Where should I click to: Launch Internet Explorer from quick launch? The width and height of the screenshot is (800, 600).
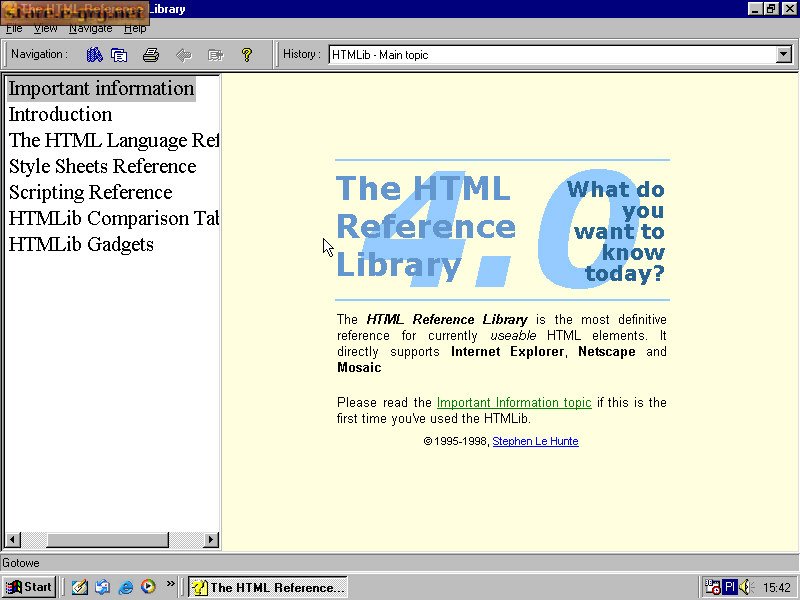126,587
